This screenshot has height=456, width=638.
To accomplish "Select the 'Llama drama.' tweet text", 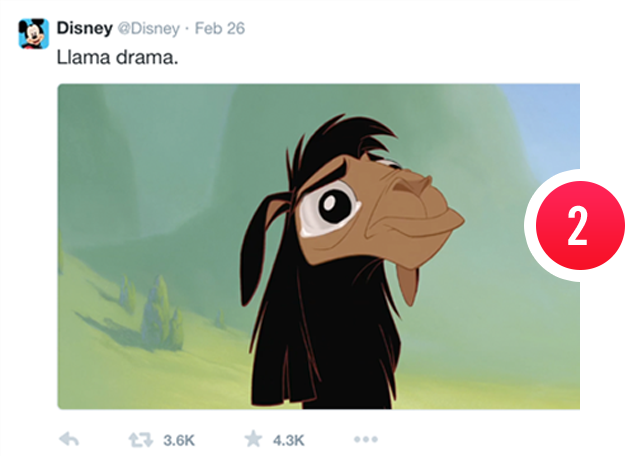I will 117,57.
